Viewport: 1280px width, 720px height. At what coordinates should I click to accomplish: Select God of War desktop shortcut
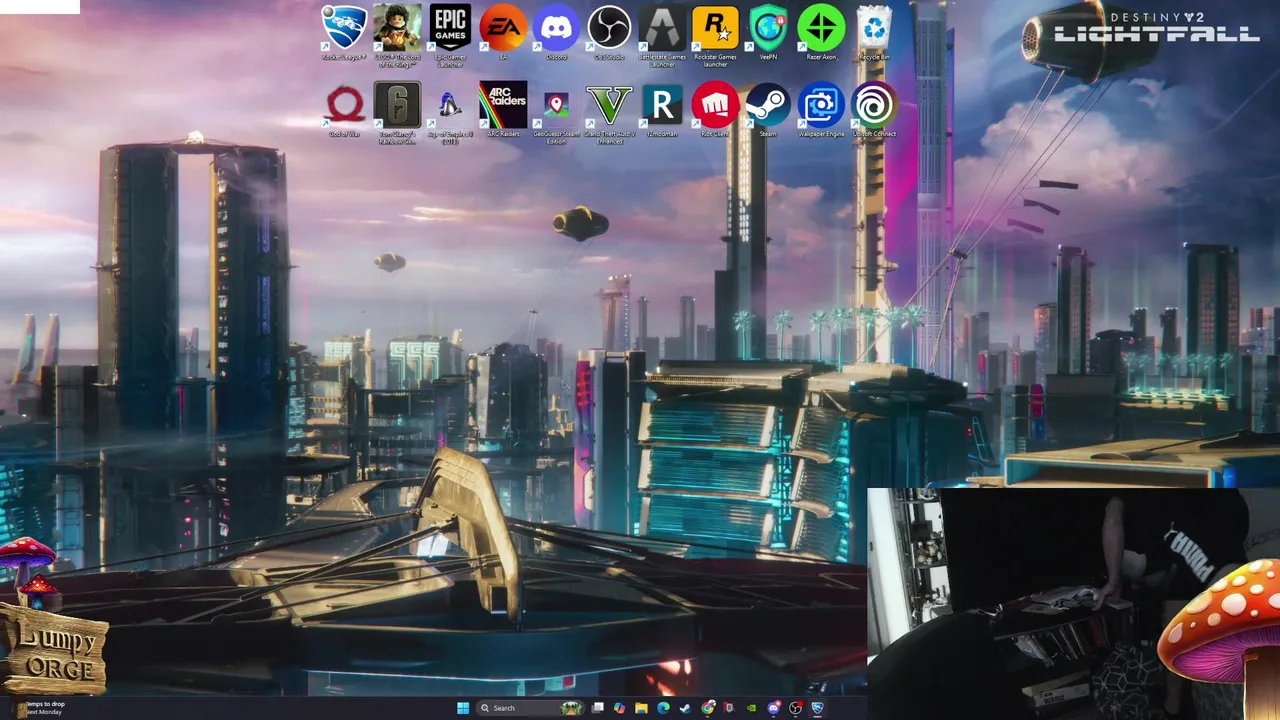(345, 110)
